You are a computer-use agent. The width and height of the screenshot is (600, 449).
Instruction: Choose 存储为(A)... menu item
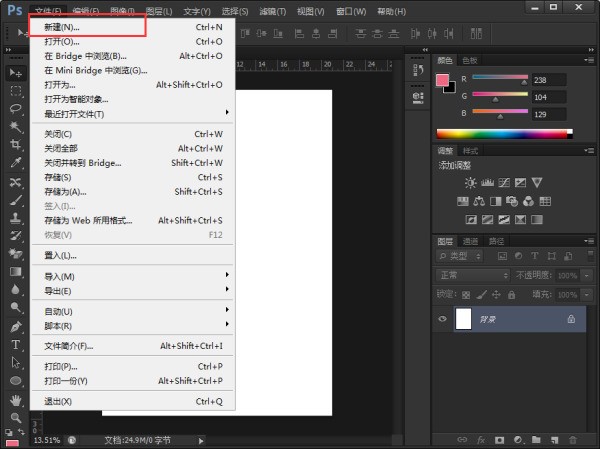[132, 192]
